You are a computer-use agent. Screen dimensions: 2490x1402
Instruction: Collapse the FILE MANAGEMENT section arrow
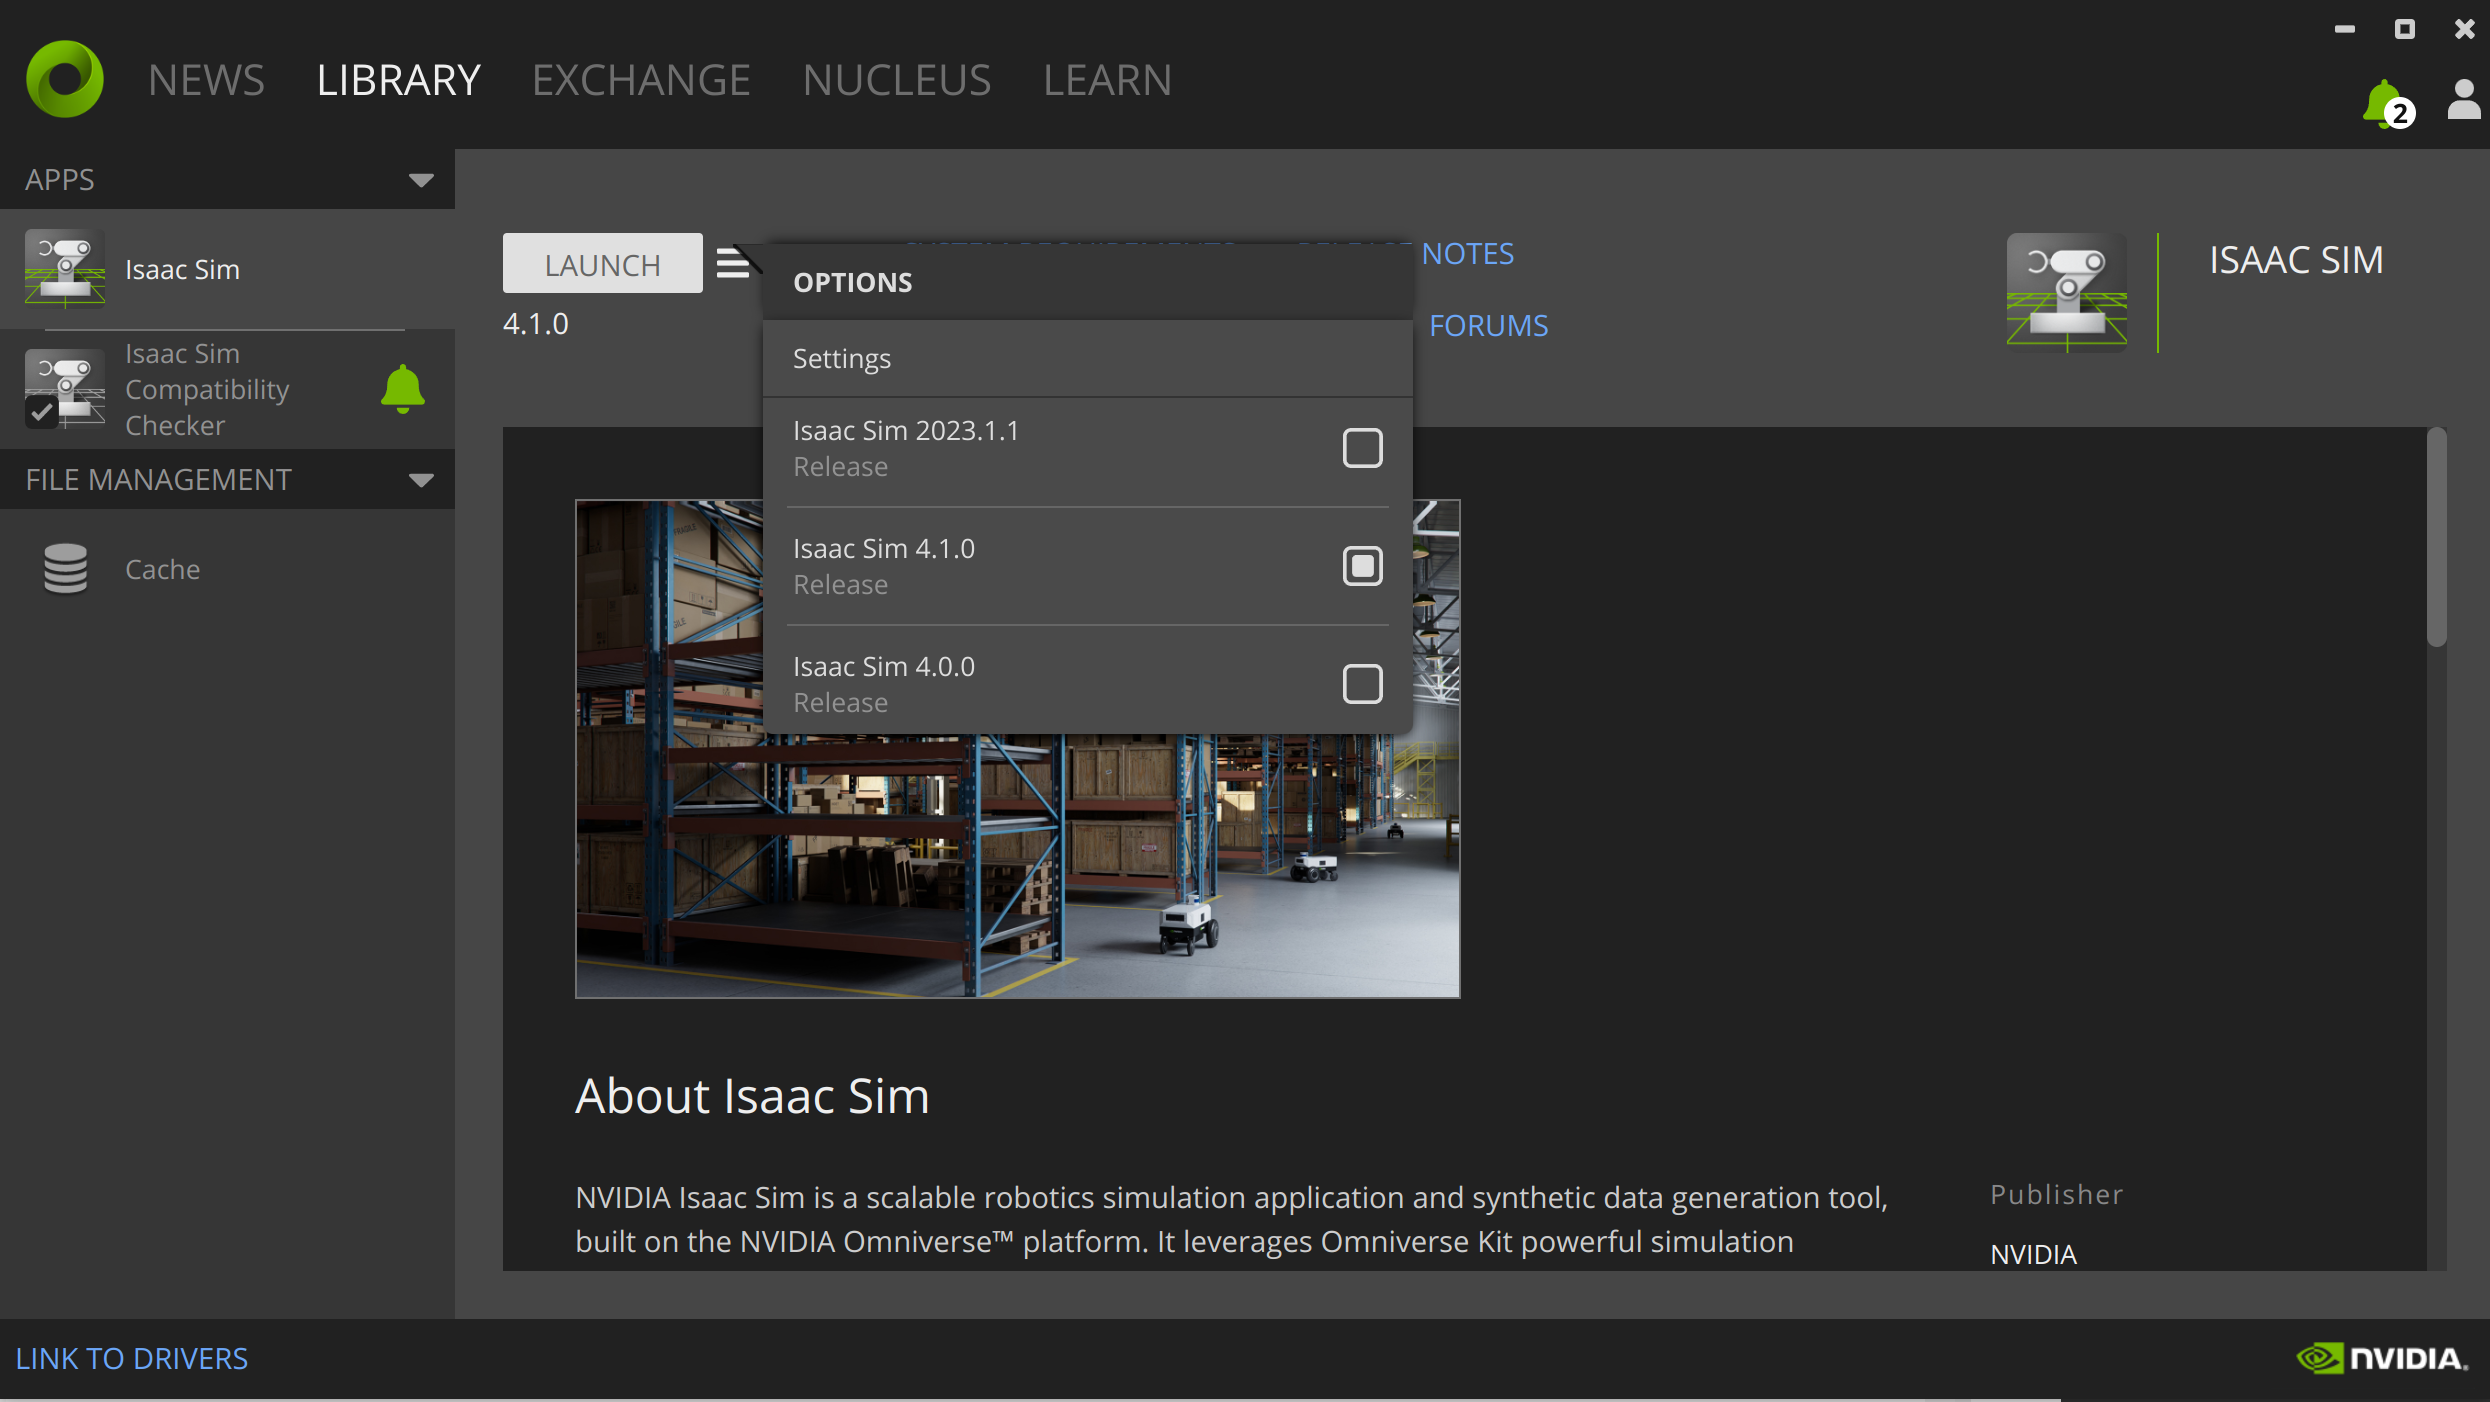click(421, 480)
